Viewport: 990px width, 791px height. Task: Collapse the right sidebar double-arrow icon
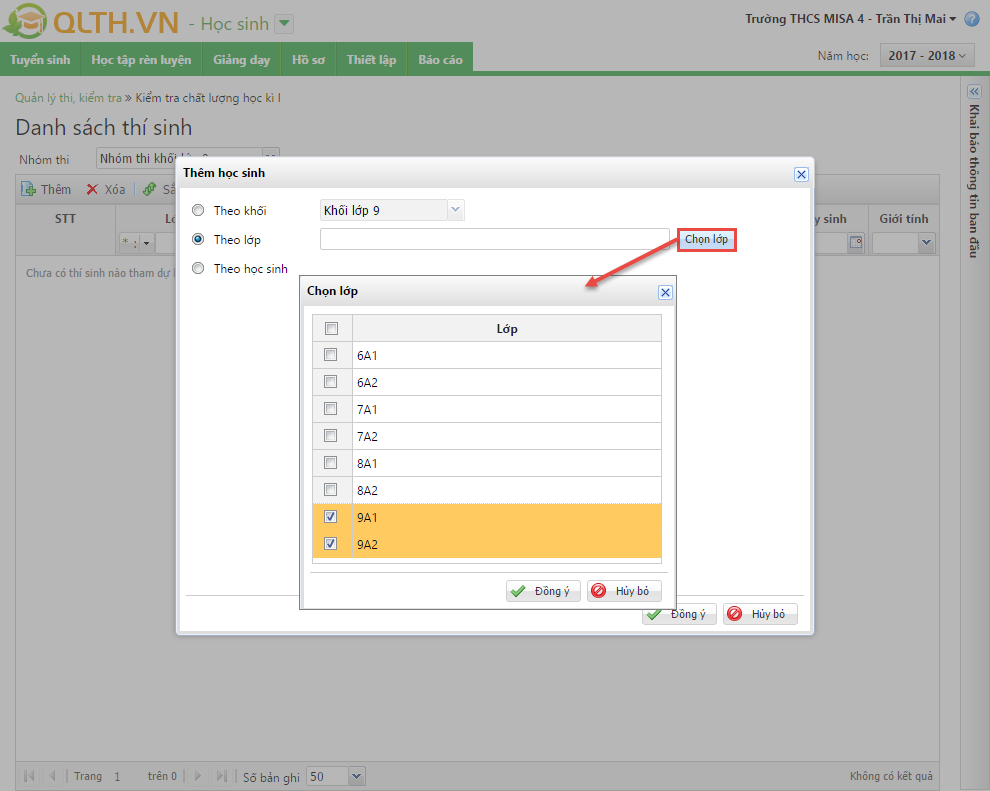click(974, 92)
